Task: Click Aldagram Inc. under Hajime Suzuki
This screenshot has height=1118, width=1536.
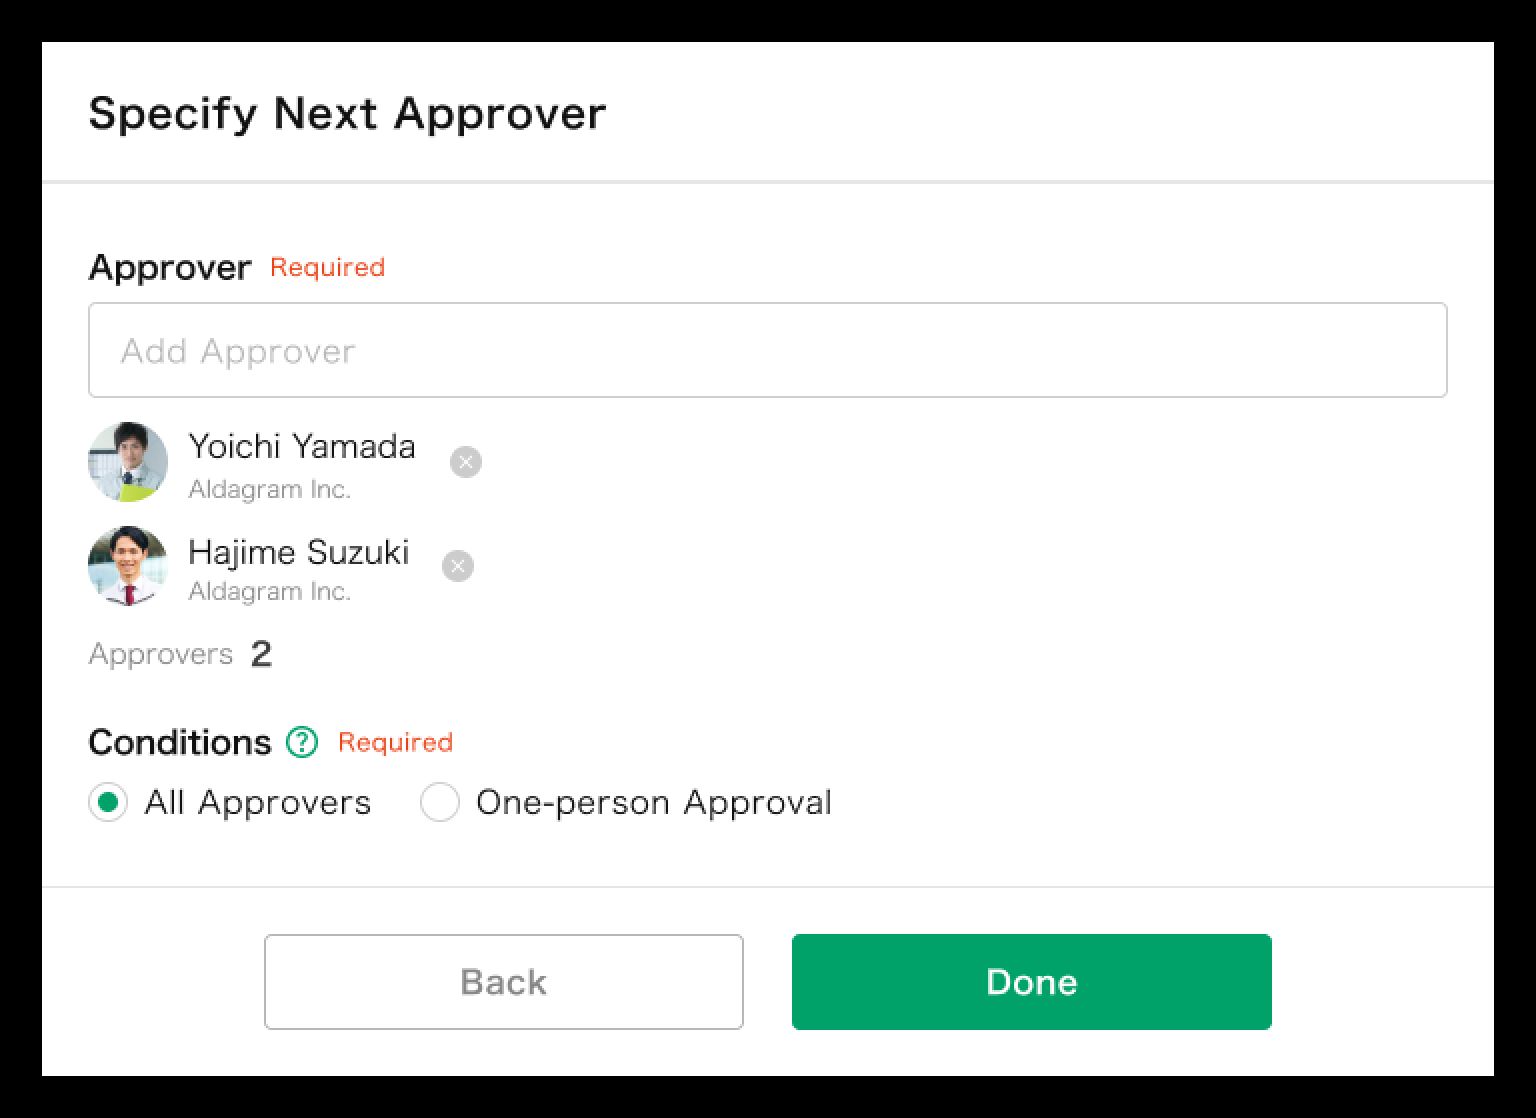Action: 269,592
